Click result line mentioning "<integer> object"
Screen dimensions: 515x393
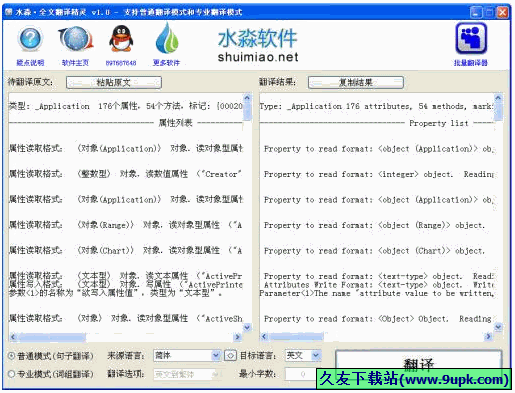379,174
